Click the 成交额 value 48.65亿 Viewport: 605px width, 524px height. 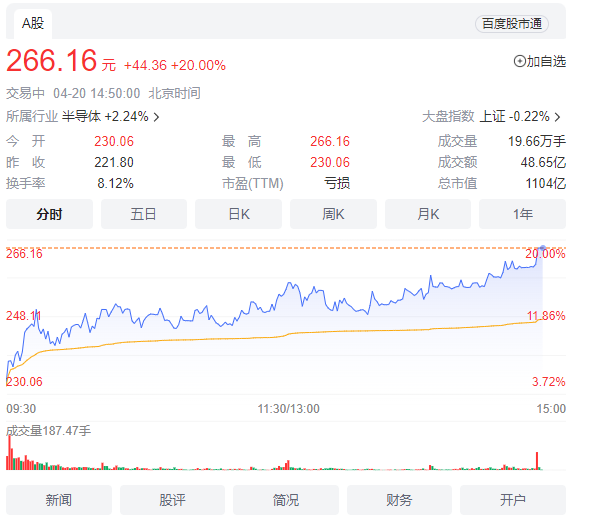543,162
